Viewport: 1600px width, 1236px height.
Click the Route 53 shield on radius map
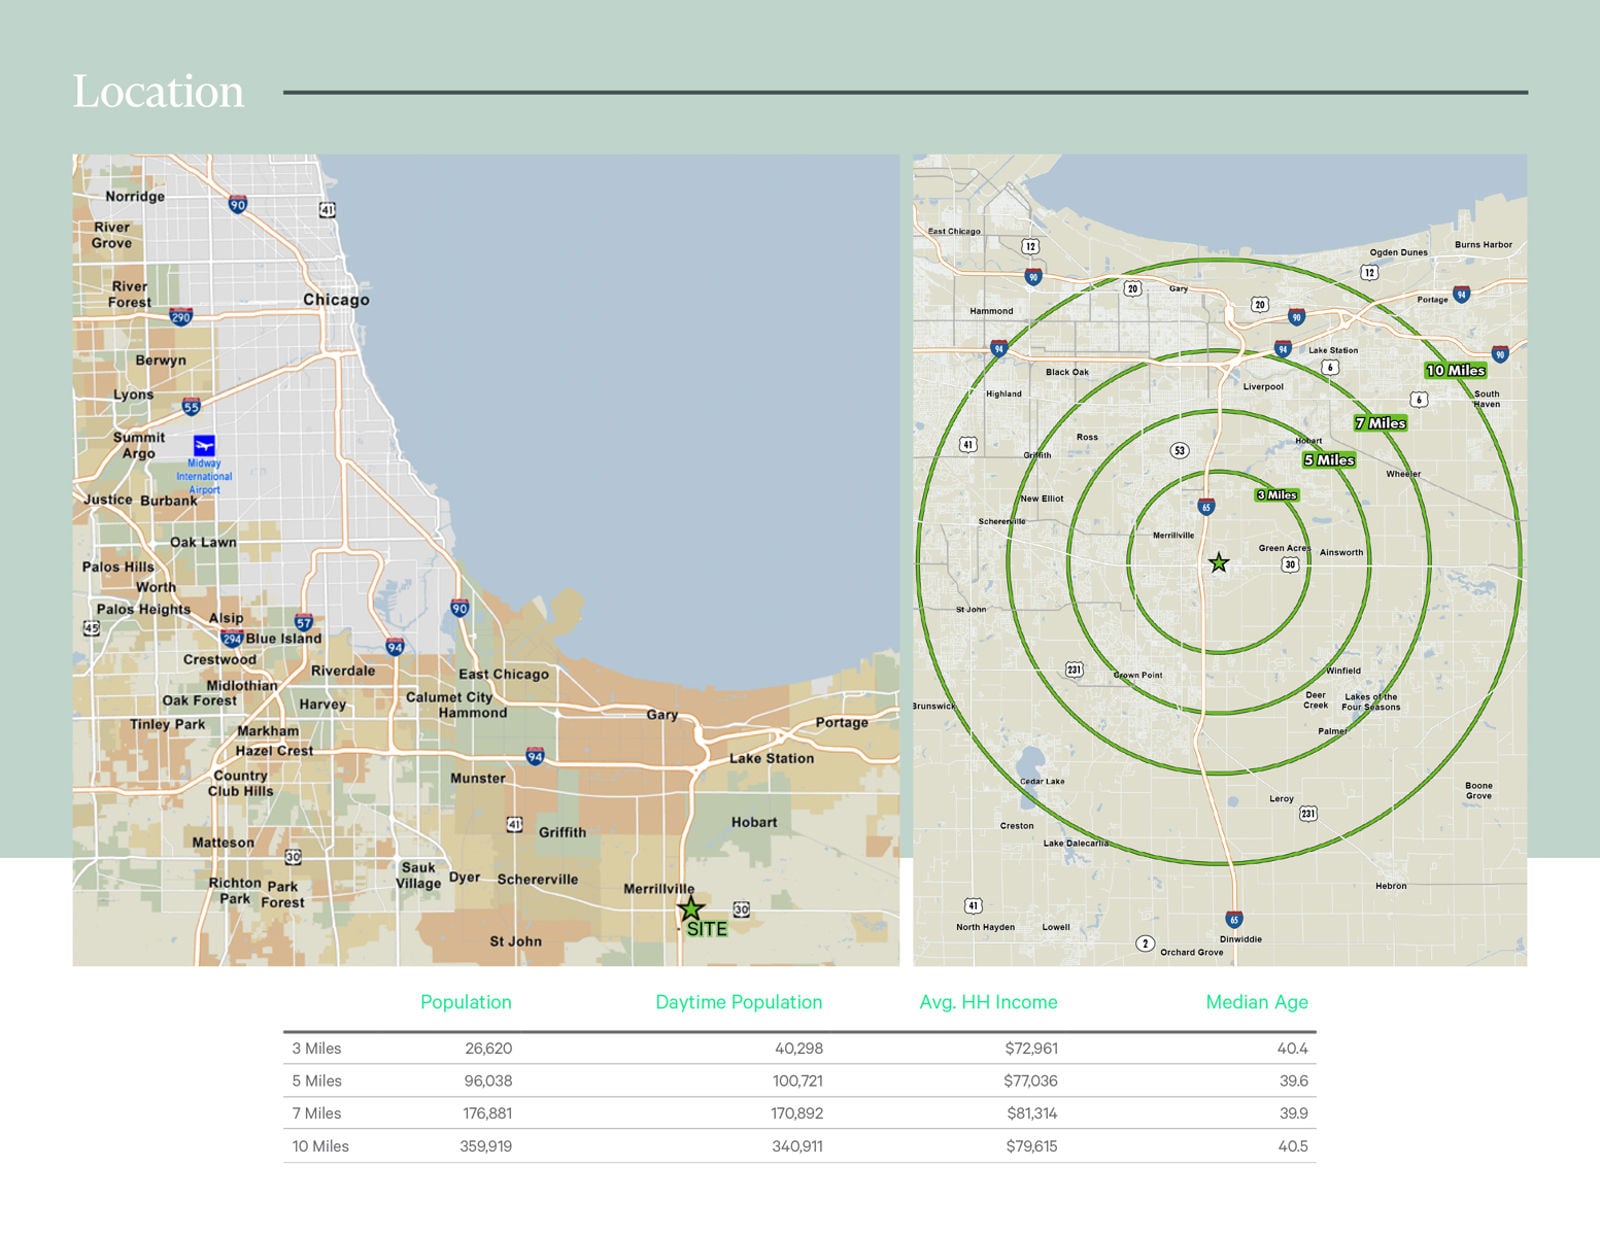click(1180, 450)
